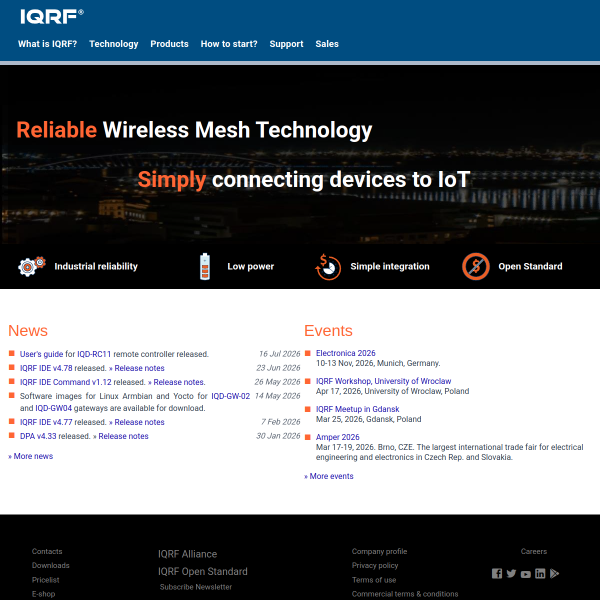Image resolution: width=600 pixels, height=600 pixels.
Task: Click Subscribe Newsletter in the footer
Action: click(x=196, y=587)
